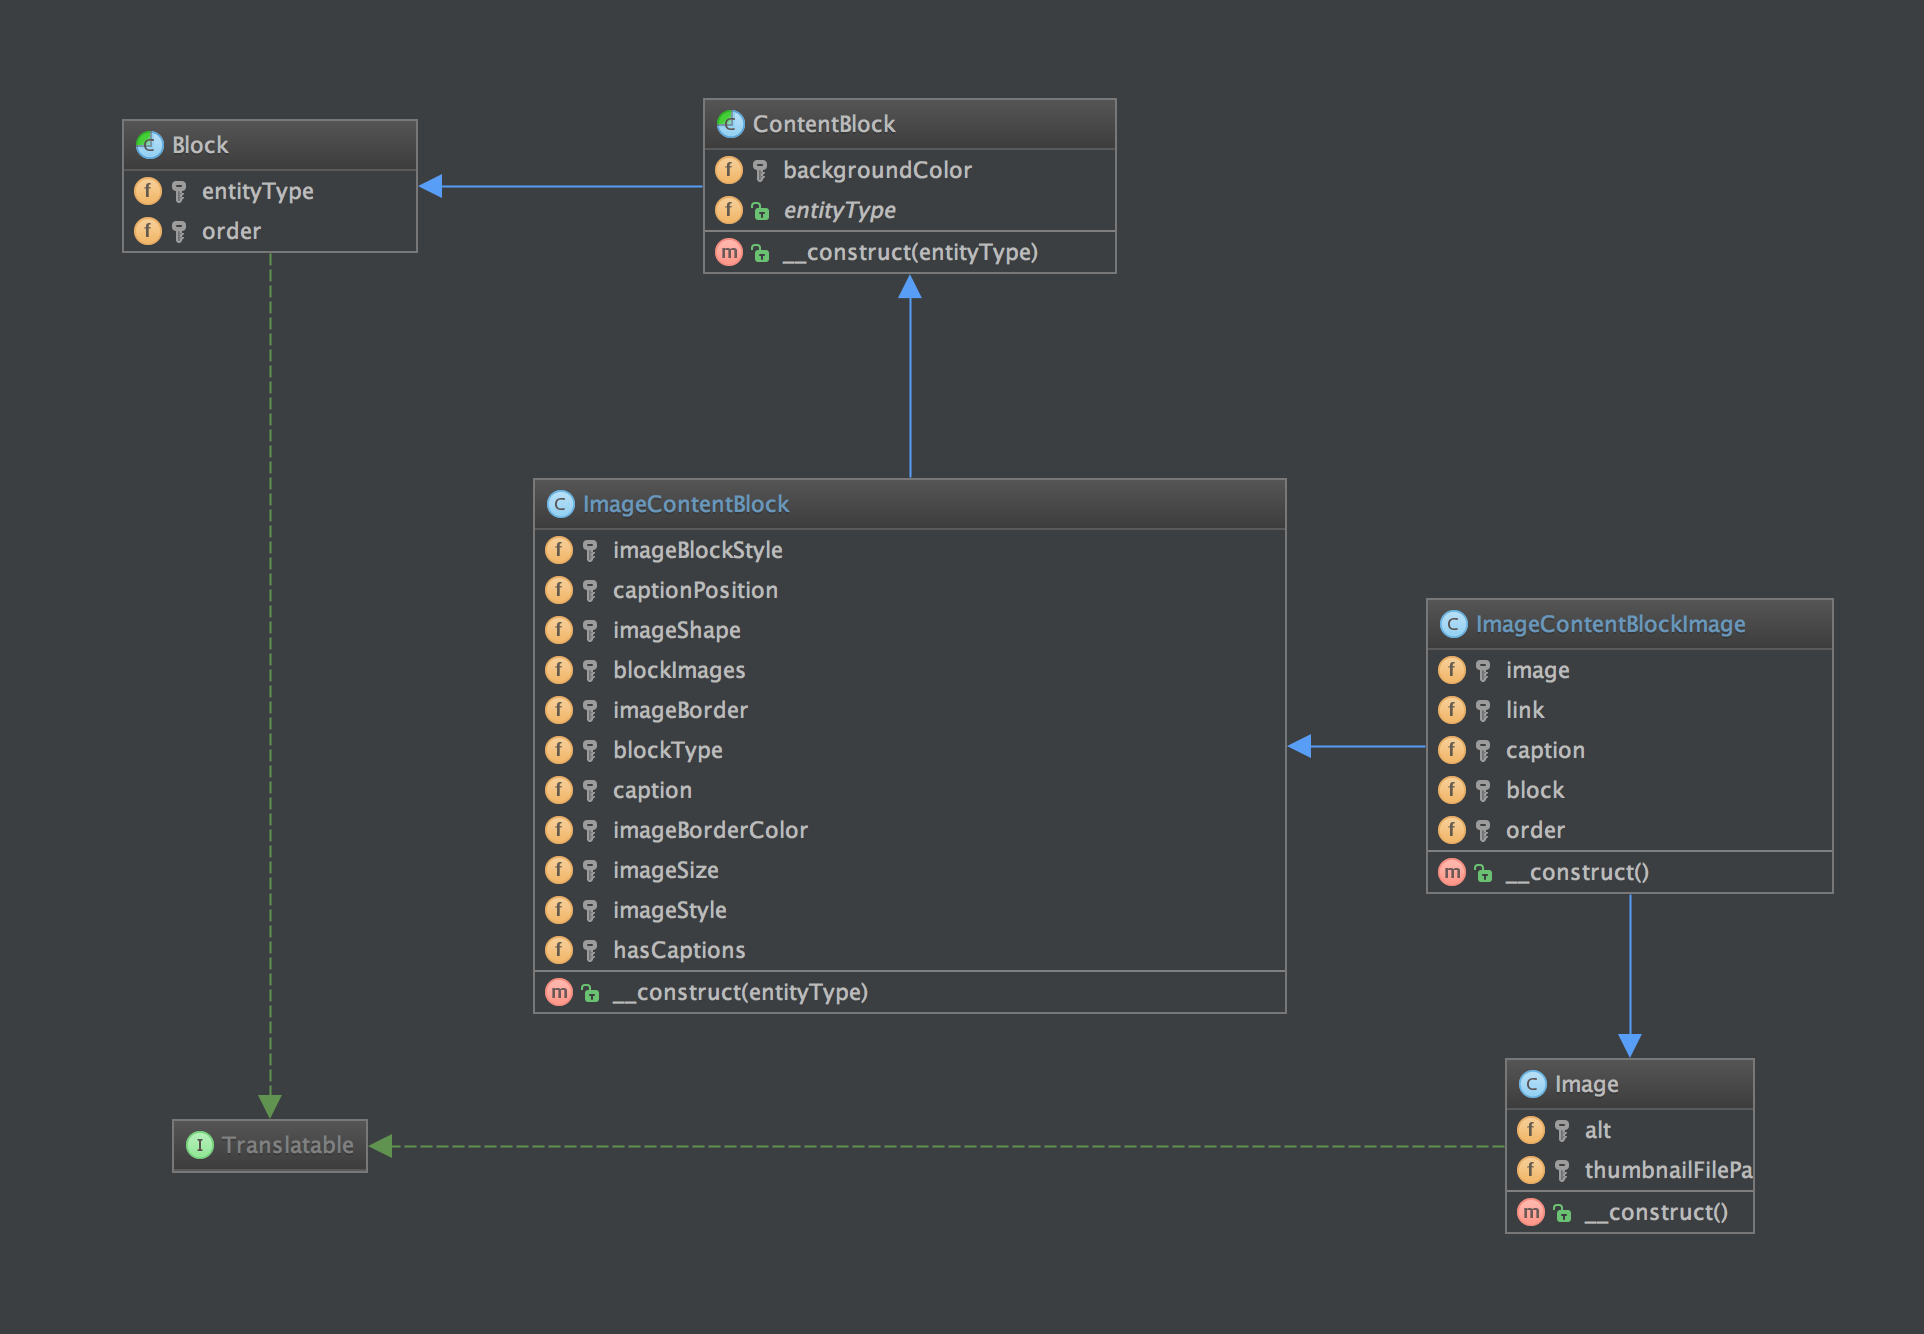Click method icon of ContentBlock __construct
This screenshot has width=1924, height=1334.
point(729,252)
